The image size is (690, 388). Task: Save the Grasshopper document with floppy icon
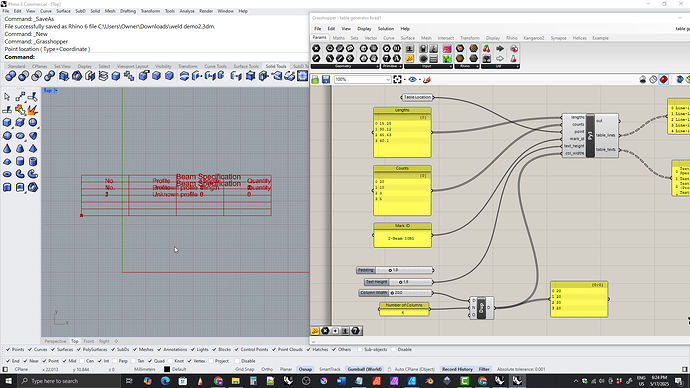coord(326,80)
